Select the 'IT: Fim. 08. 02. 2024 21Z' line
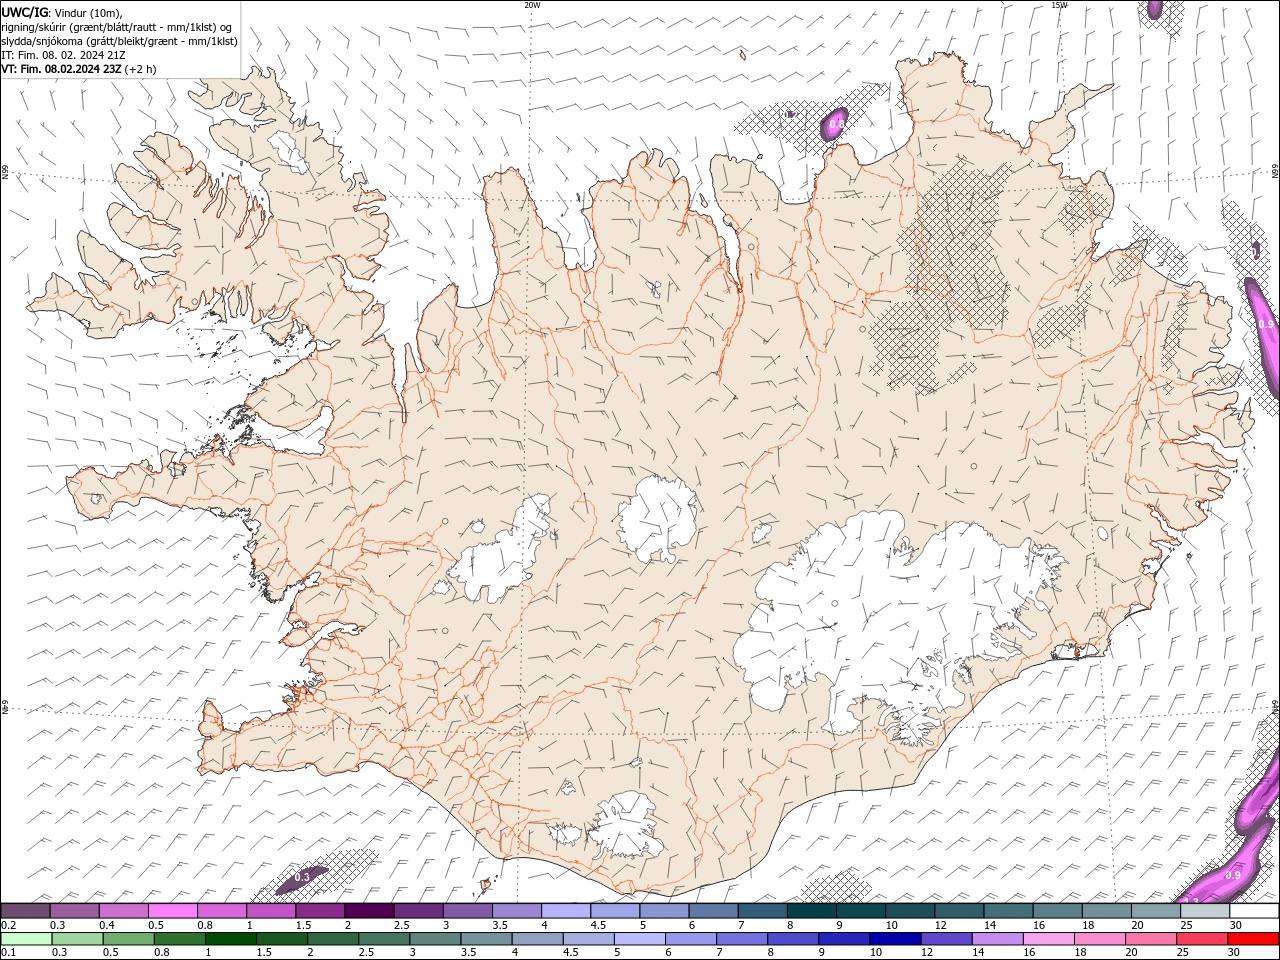The height and width of the screenshot is (960, 1280). [x=63, y=55]
